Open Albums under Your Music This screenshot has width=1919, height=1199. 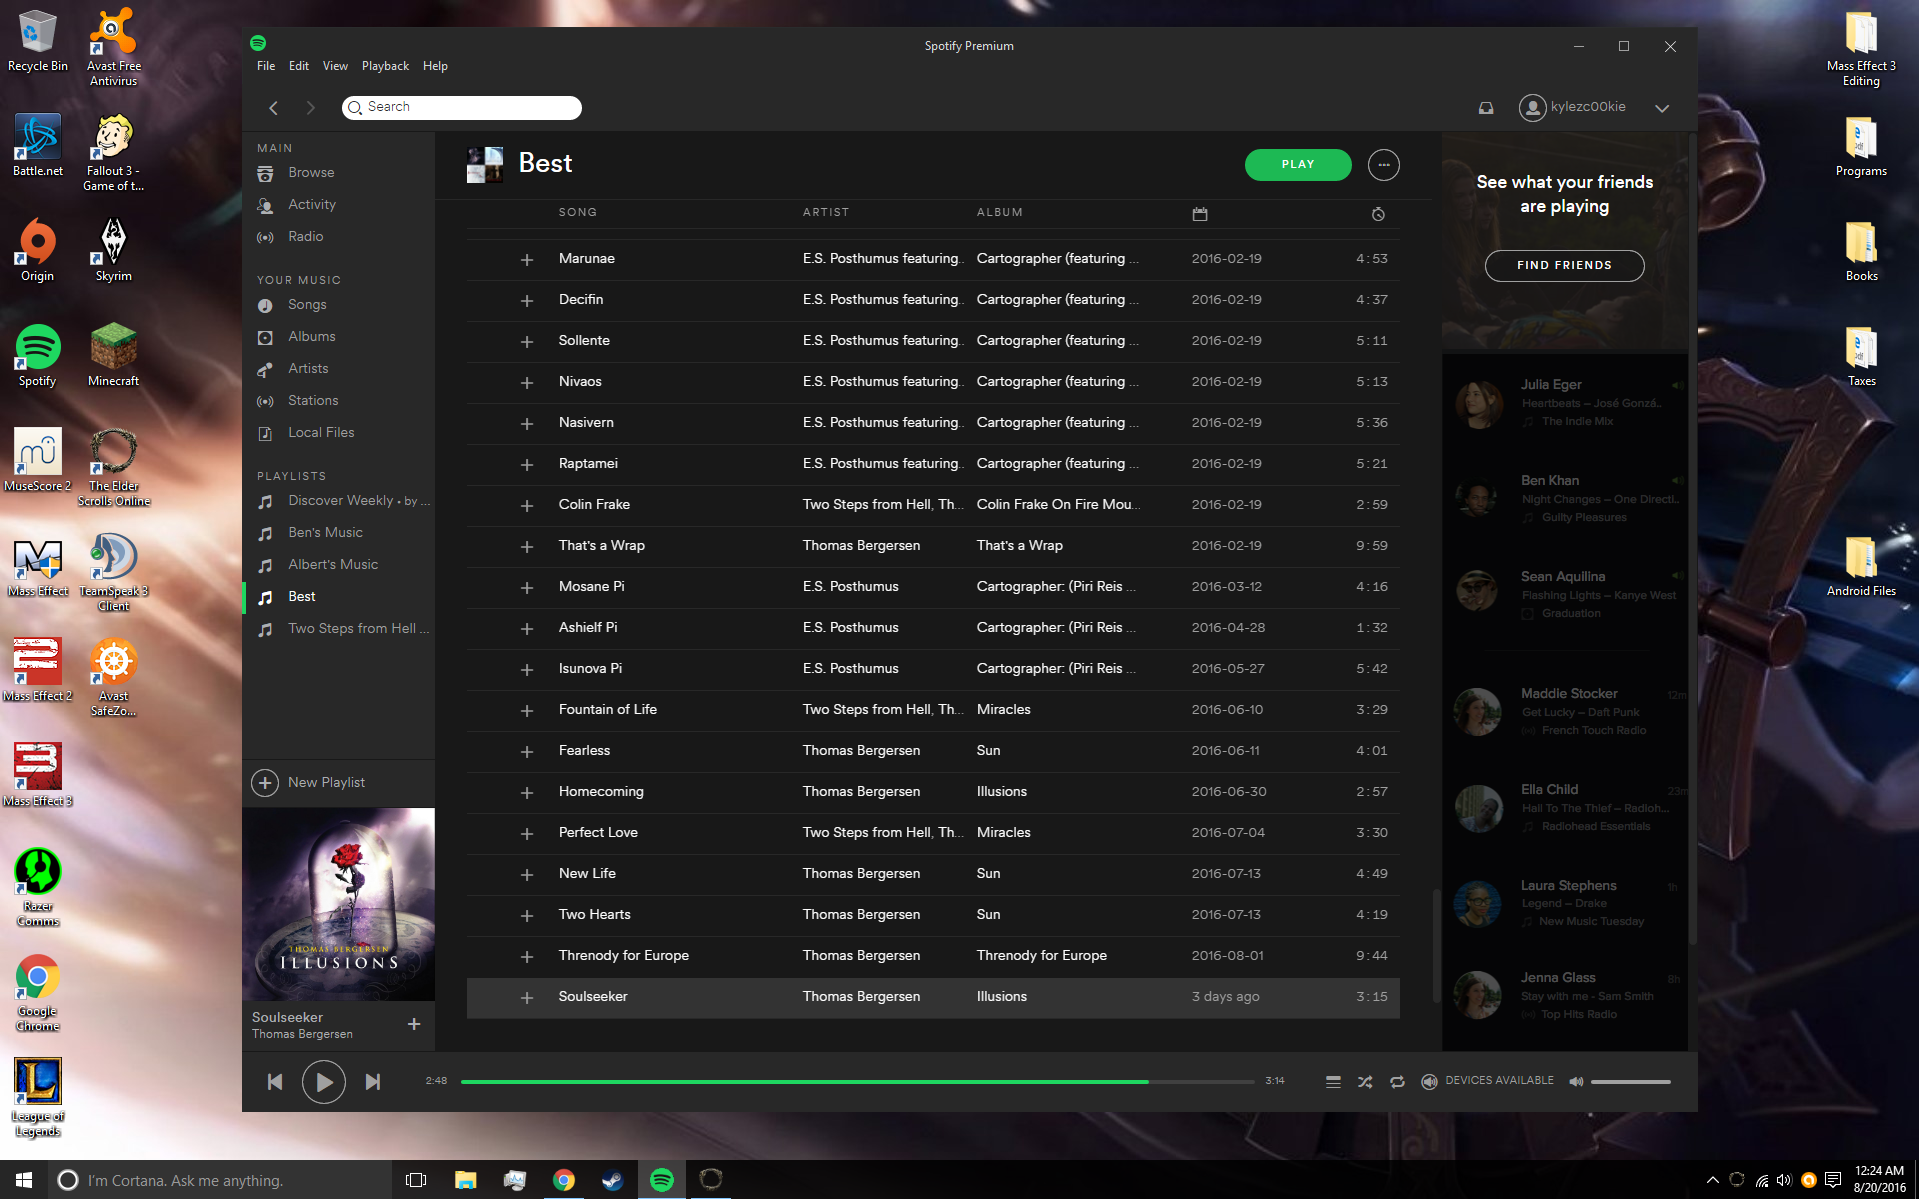click(312, 337)
